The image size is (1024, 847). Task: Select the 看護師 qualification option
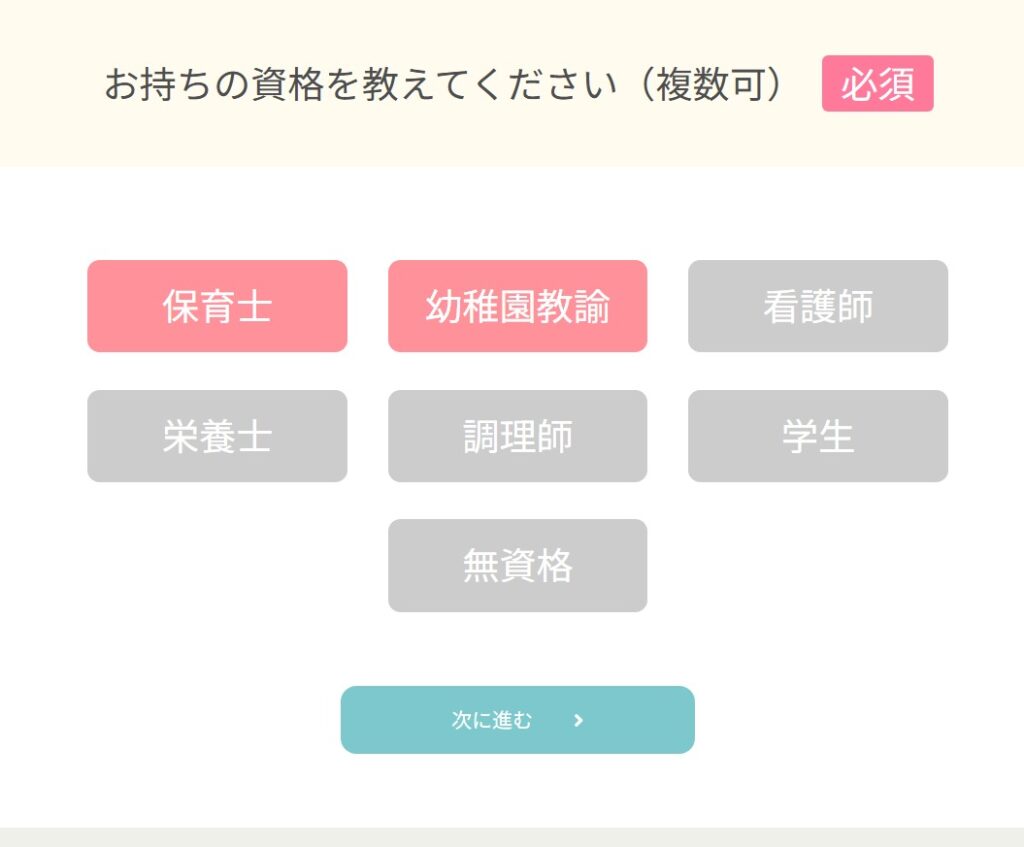(817, 306)
